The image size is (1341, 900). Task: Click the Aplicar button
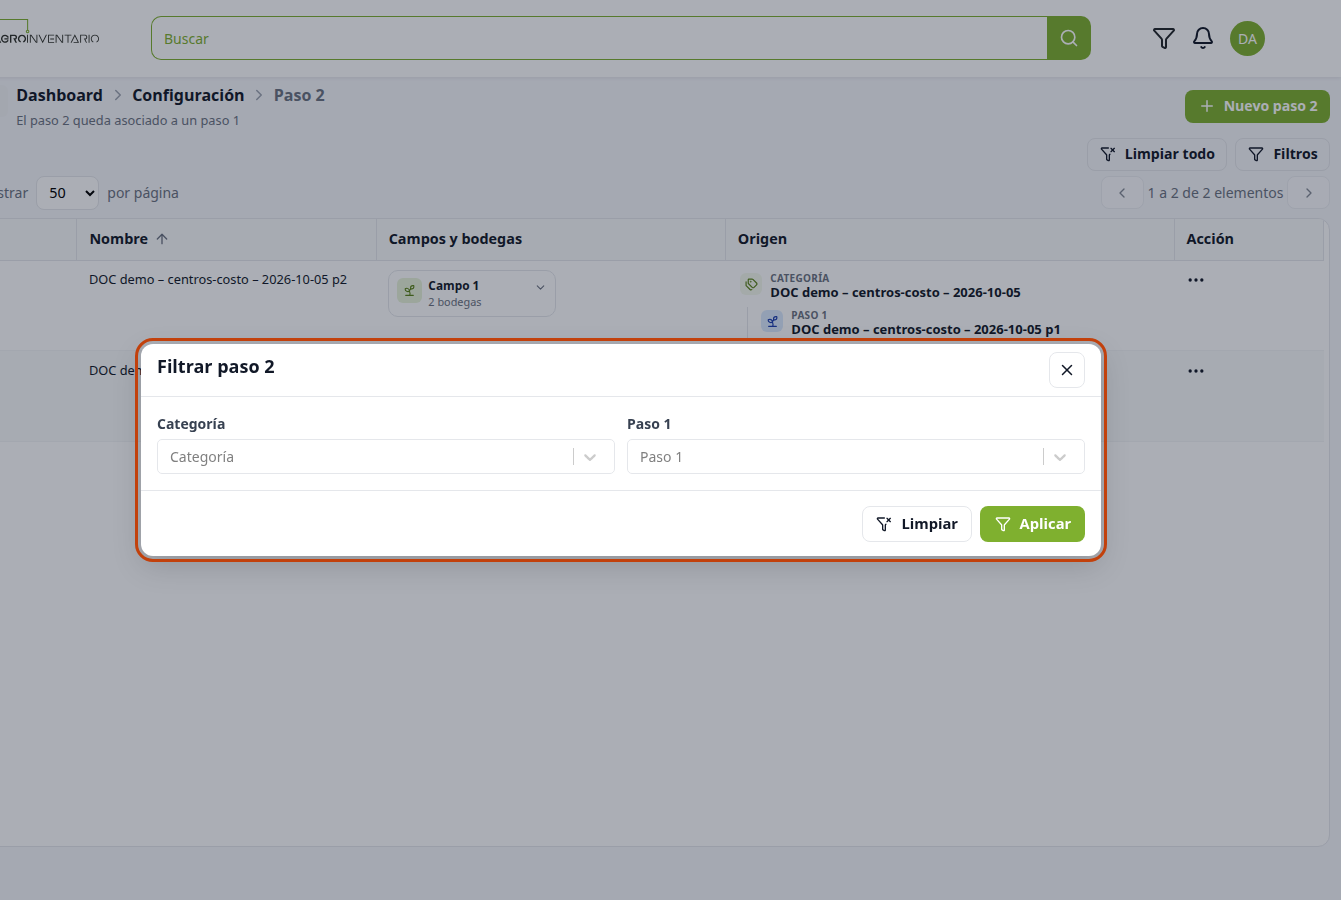pos(1032,524)
